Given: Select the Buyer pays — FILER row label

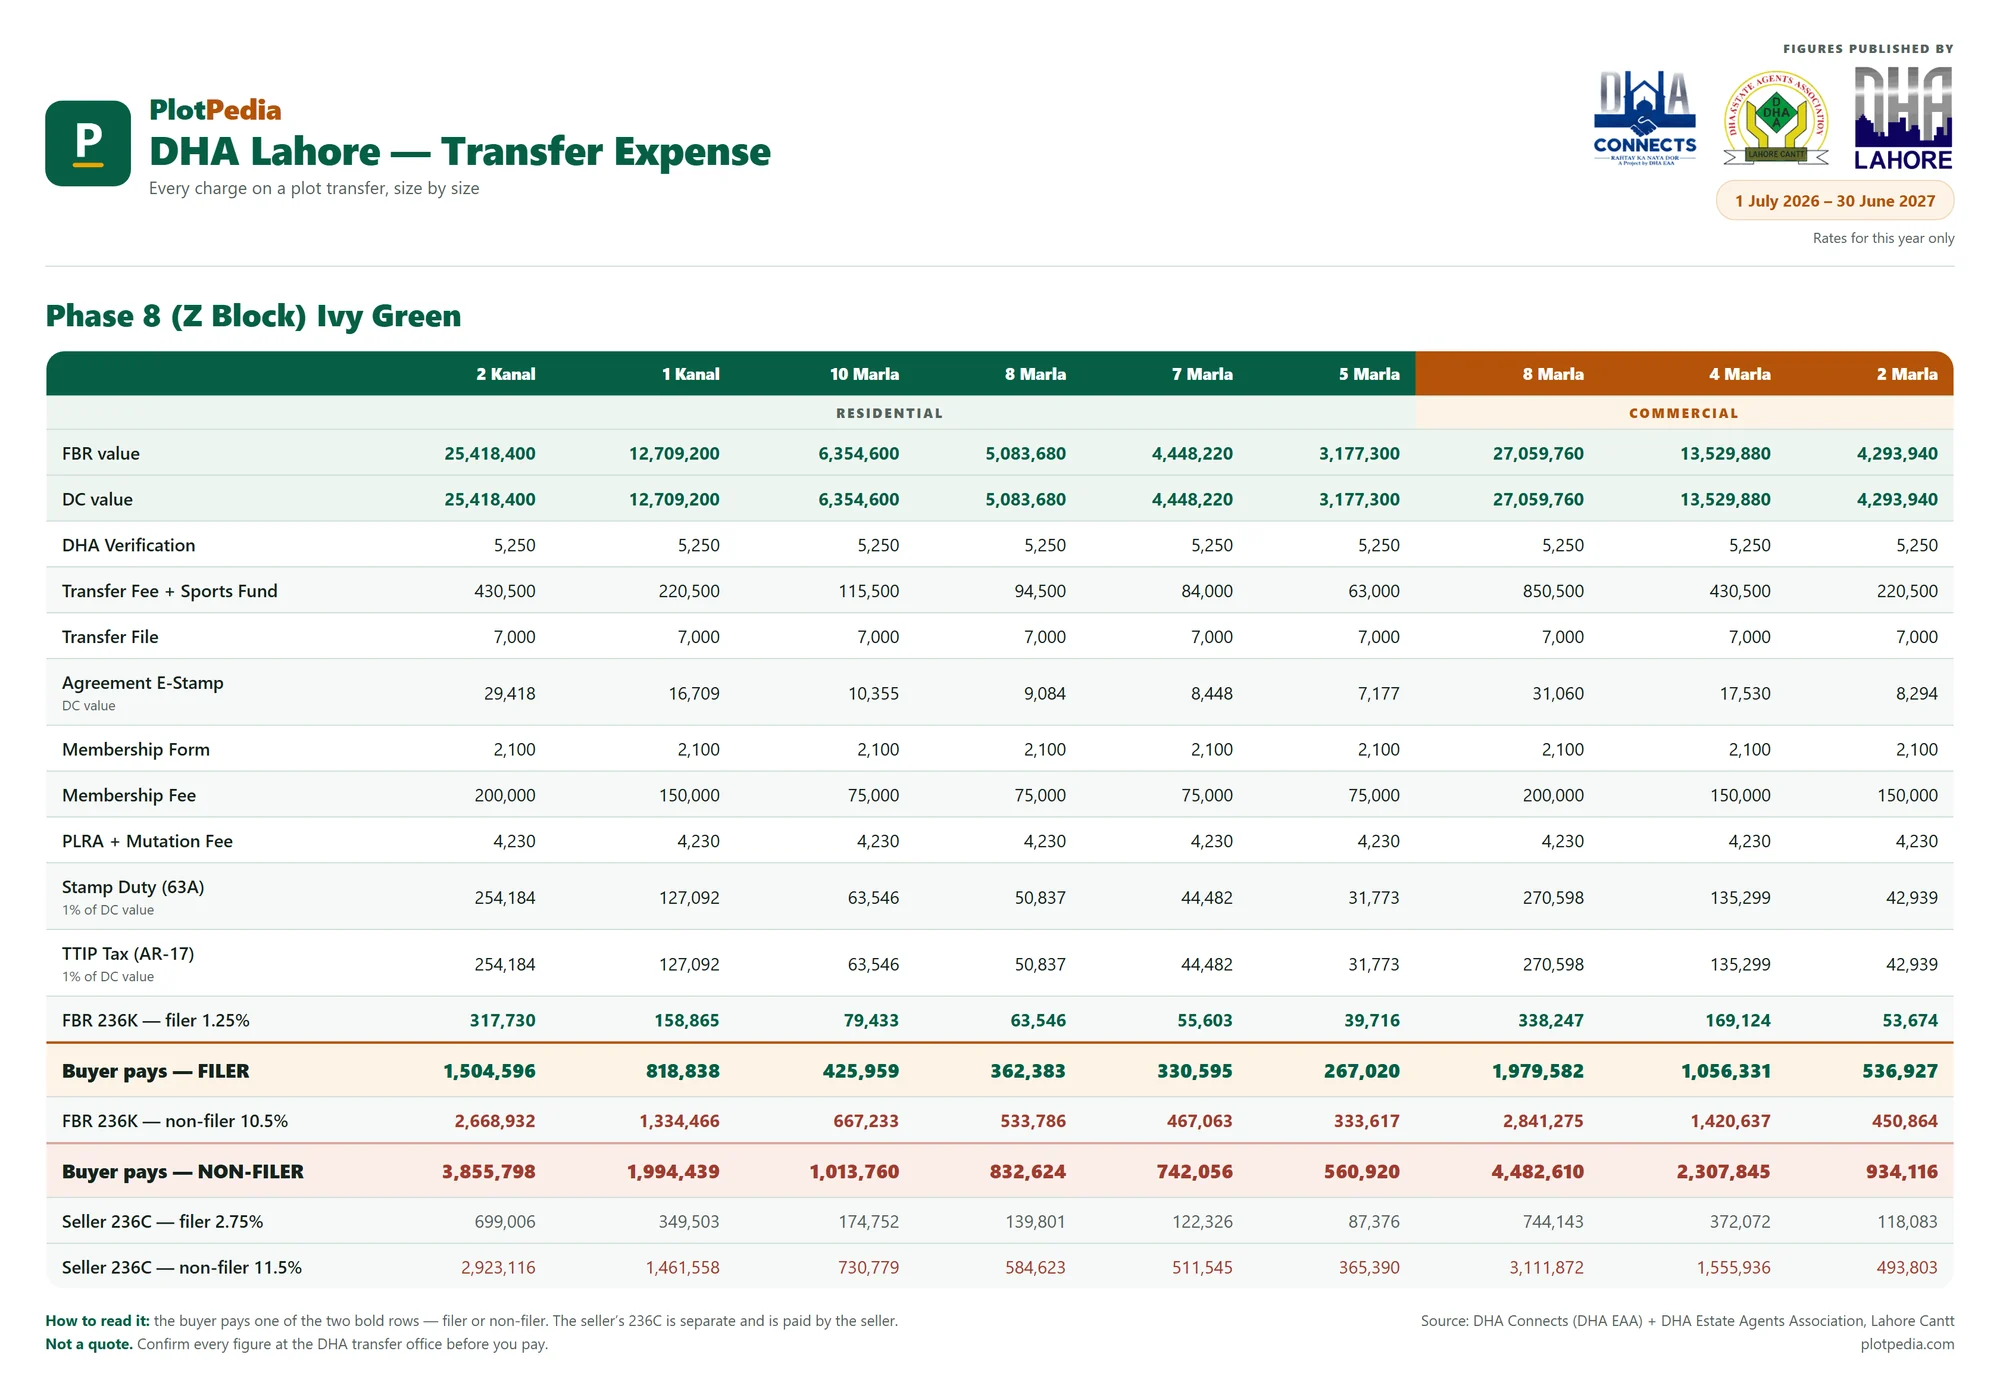Looking at the screenshot, I should click(156, 1071).
